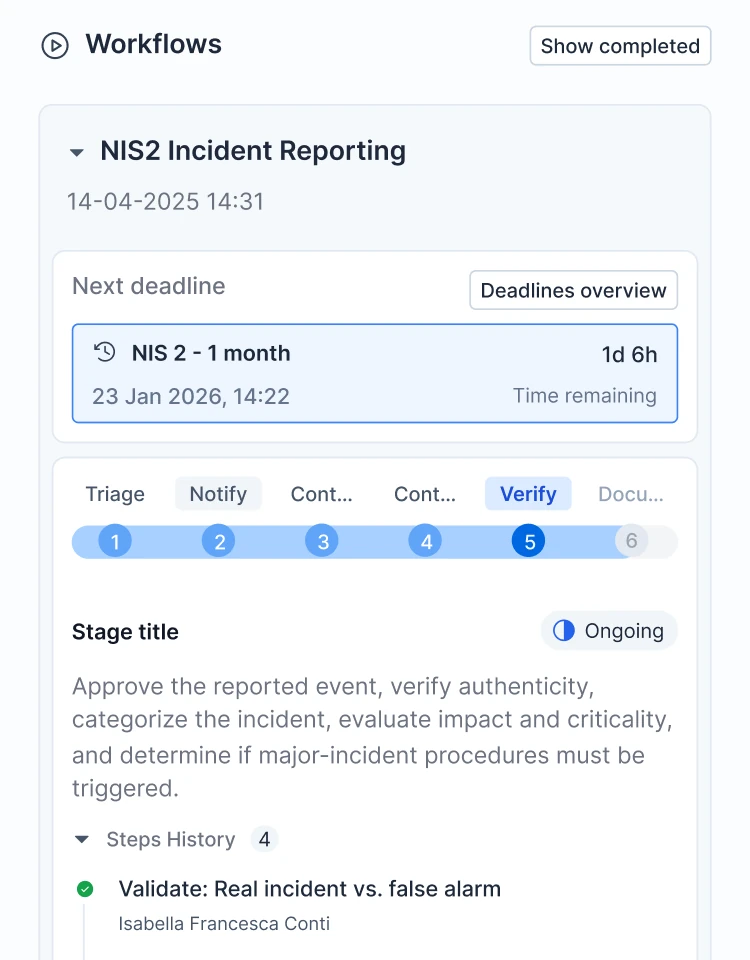Click the Ongoing status badge
The width and height of the screenshot is (750, 960).
(x=609, y=631)
